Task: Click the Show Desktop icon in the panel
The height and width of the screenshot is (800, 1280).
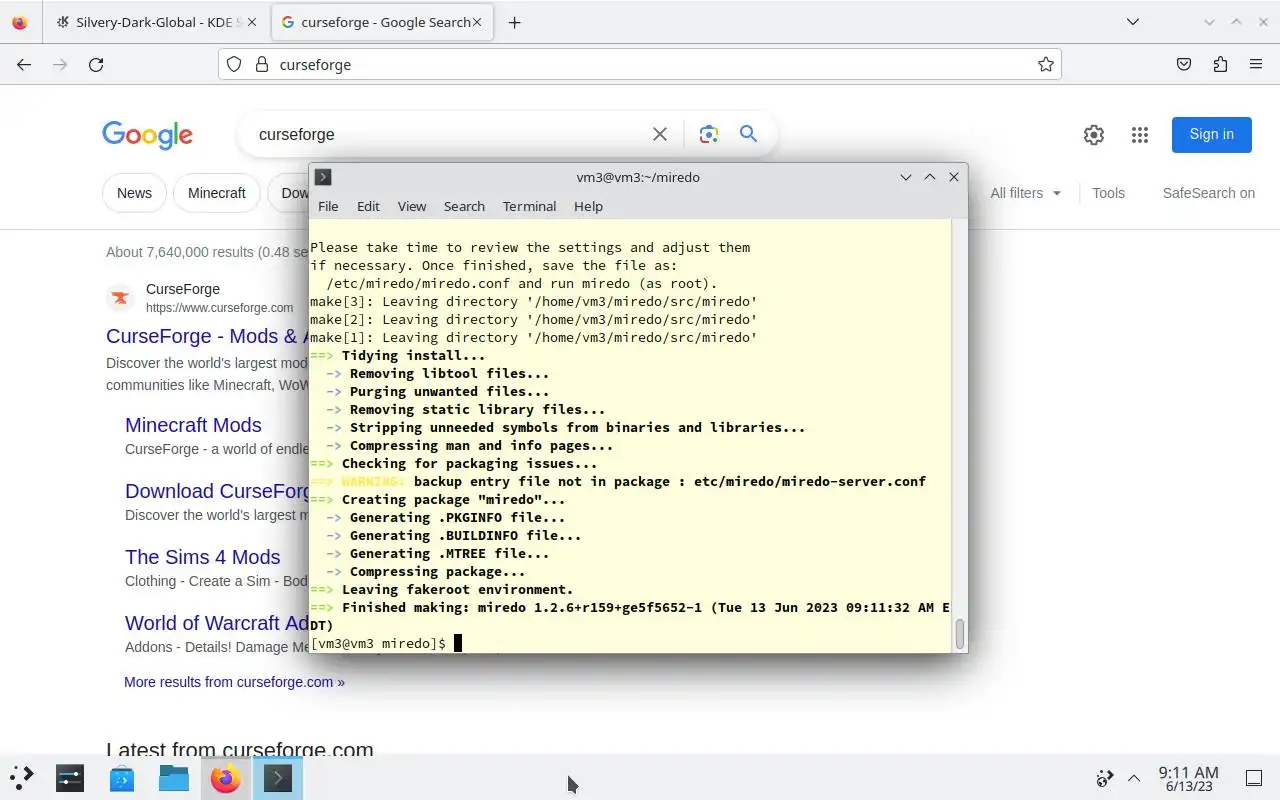Action: [x=1254, y=778]
